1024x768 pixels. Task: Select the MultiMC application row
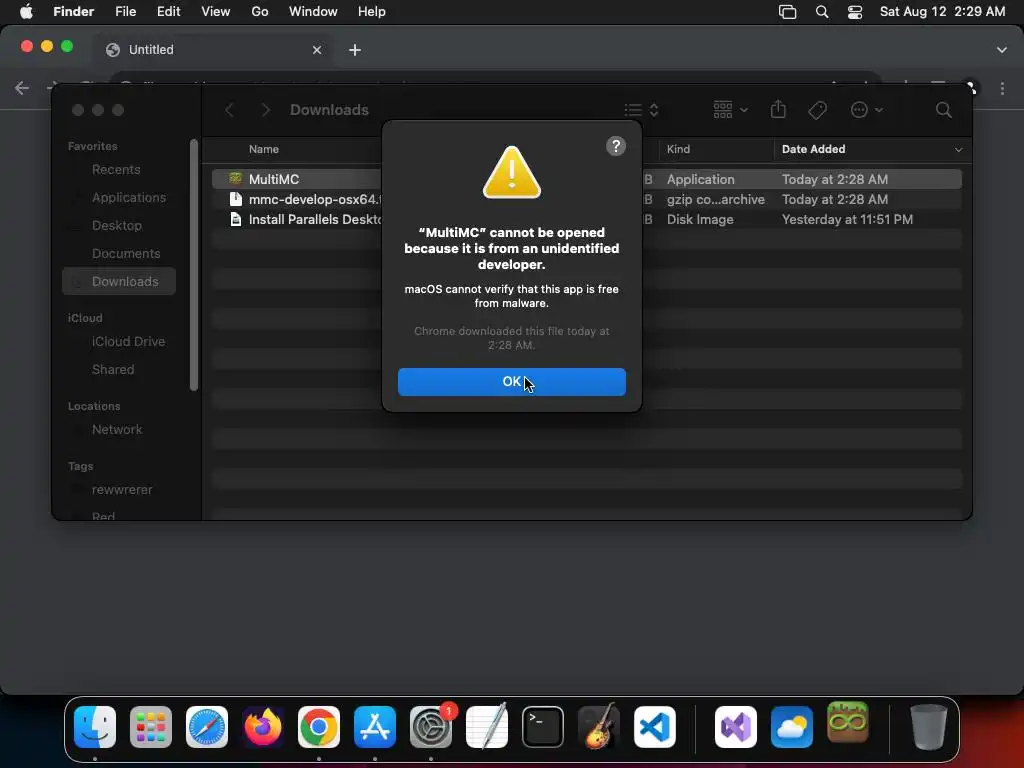click(586, 179)
